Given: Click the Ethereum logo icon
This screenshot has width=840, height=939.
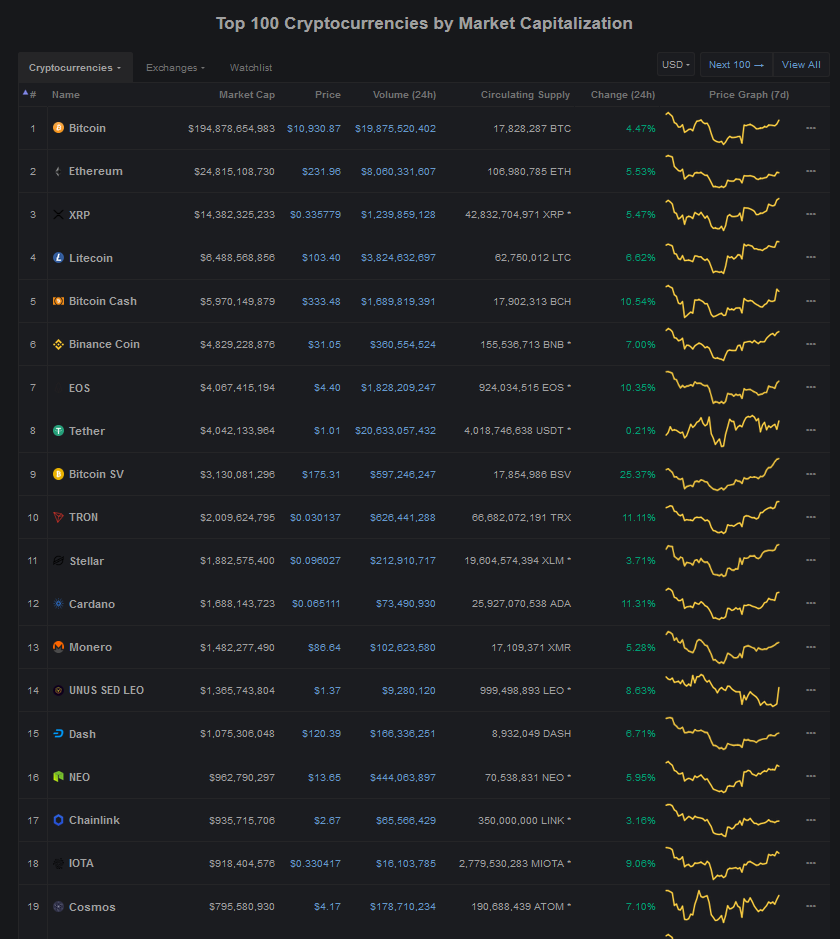Looking at the screenshot, I should tap(58, 171).
